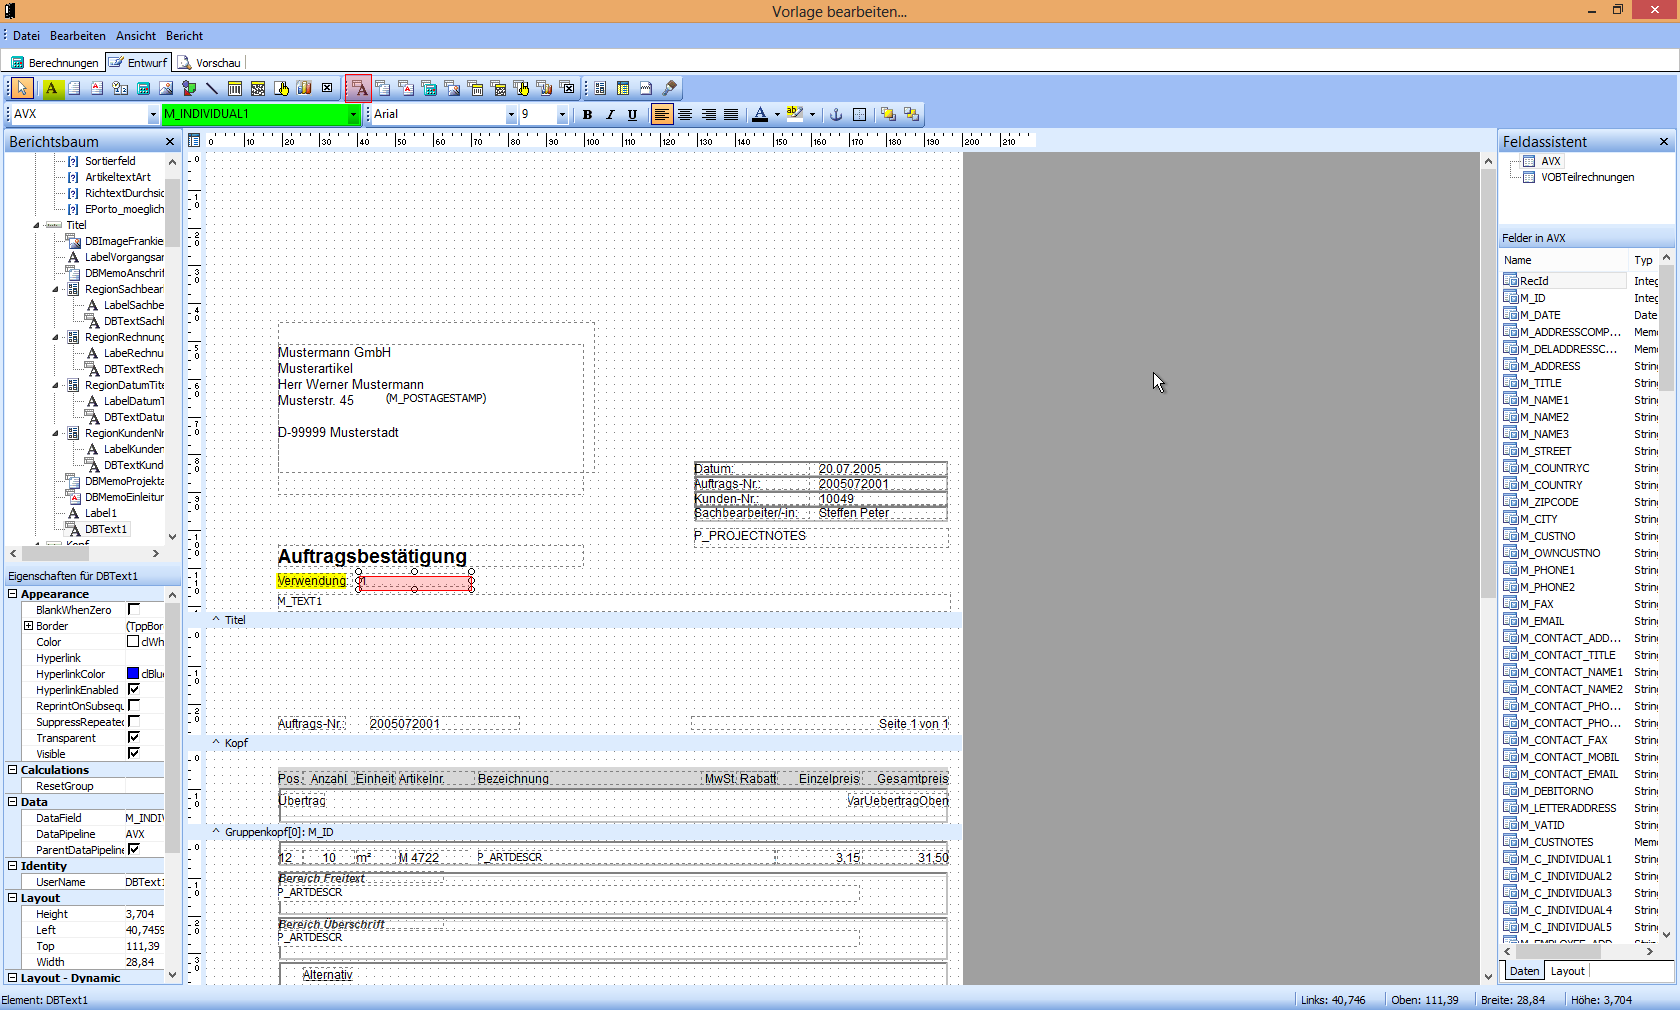Click the bring to front icon

point(888,115)
